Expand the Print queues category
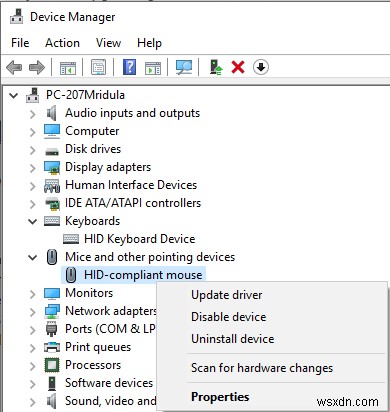This screenshot has width=390, height=412. tap(32, 348)
